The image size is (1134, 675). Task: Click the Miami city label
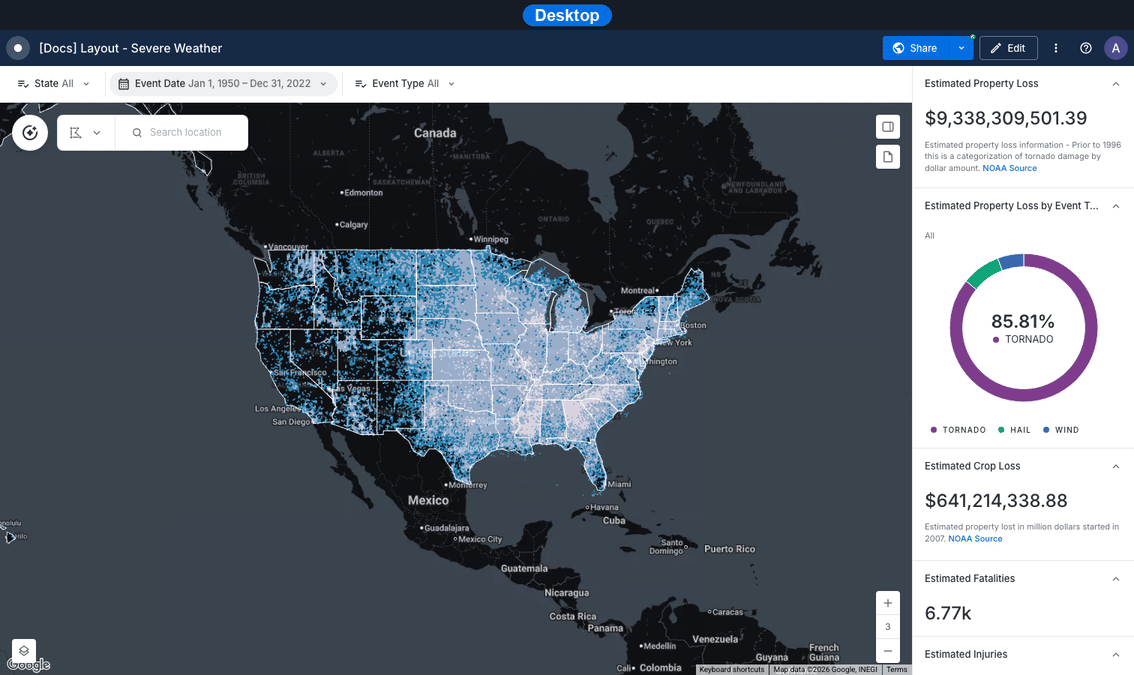(619, 484)
